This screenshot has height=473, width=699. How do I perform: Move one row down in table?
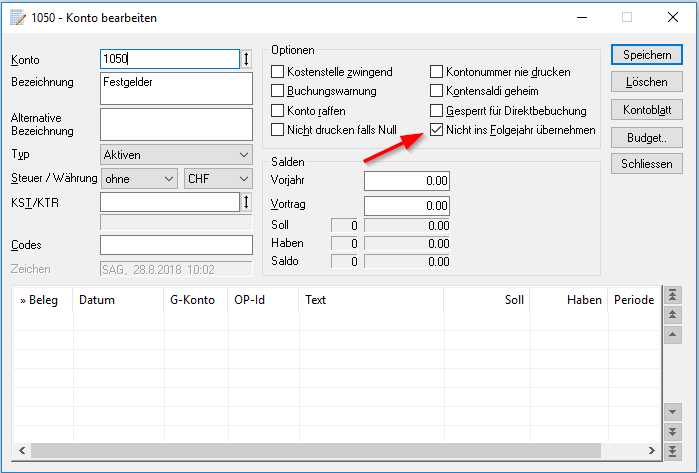673,412
